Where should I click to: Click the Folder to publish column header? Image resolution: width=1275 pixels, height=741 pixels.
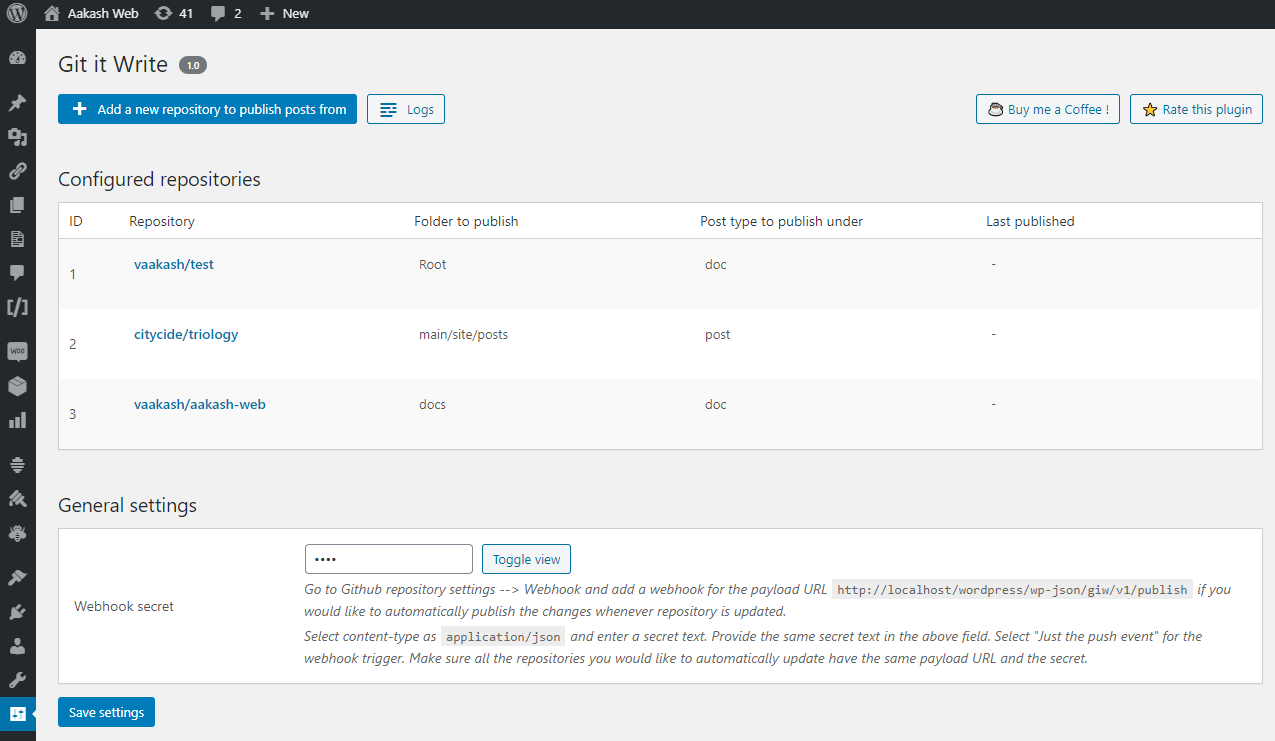point(466,221)
